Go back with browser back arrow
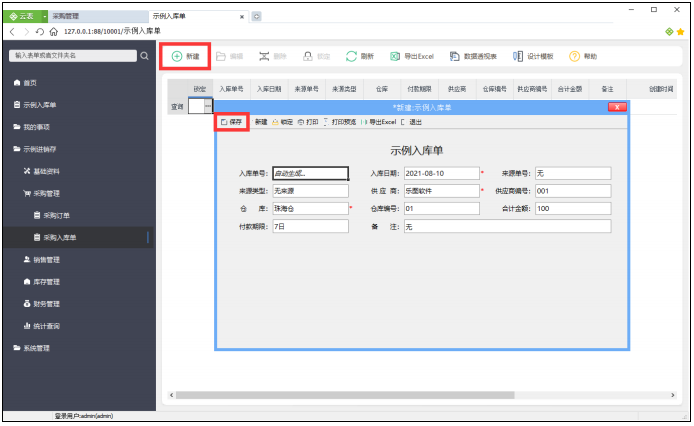Viewport: 694px width, 426px height. pos(12,31)
